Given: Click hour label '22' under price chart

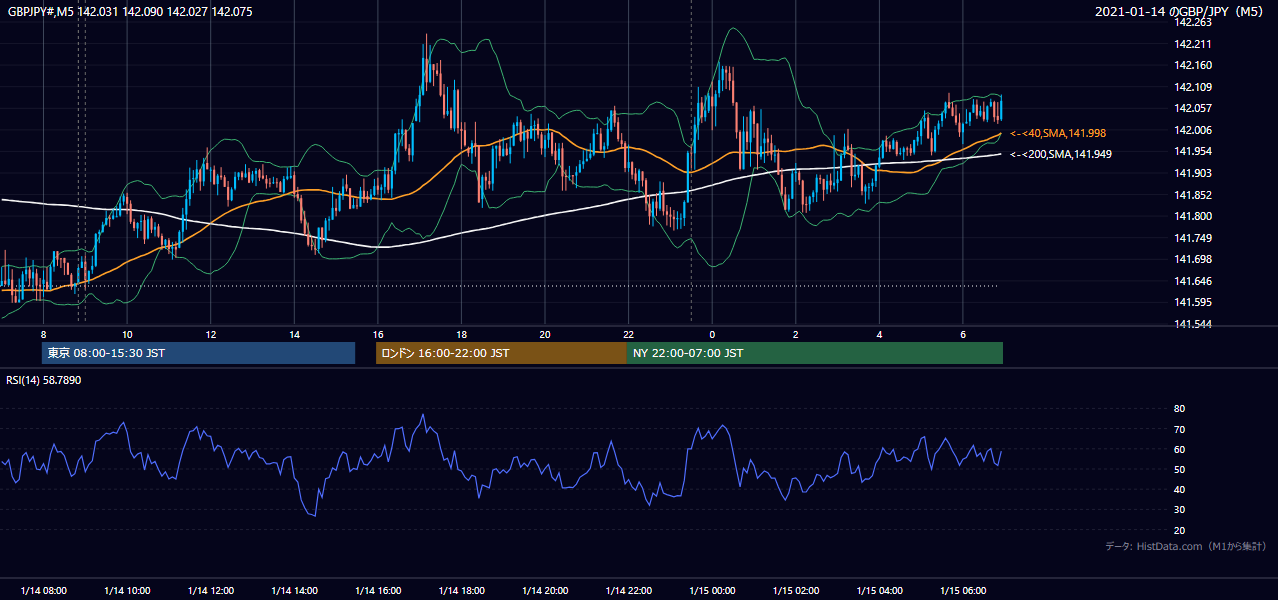Looking at the screenshot, I should [628, 334].
